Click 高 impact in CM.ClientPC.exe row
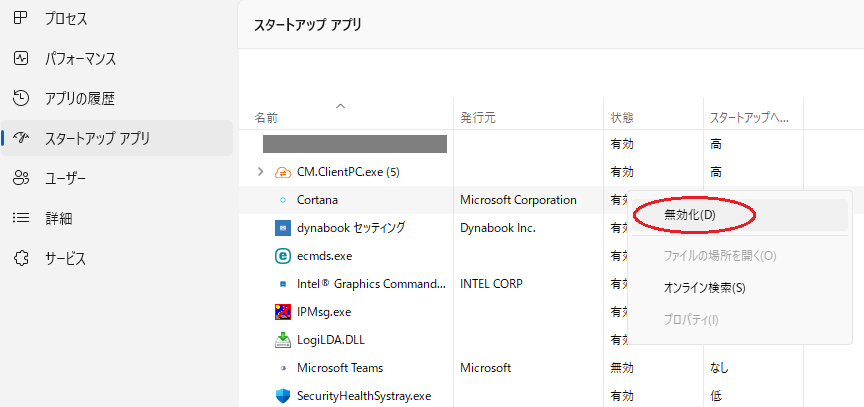864x407 pixels. [716, 172]
